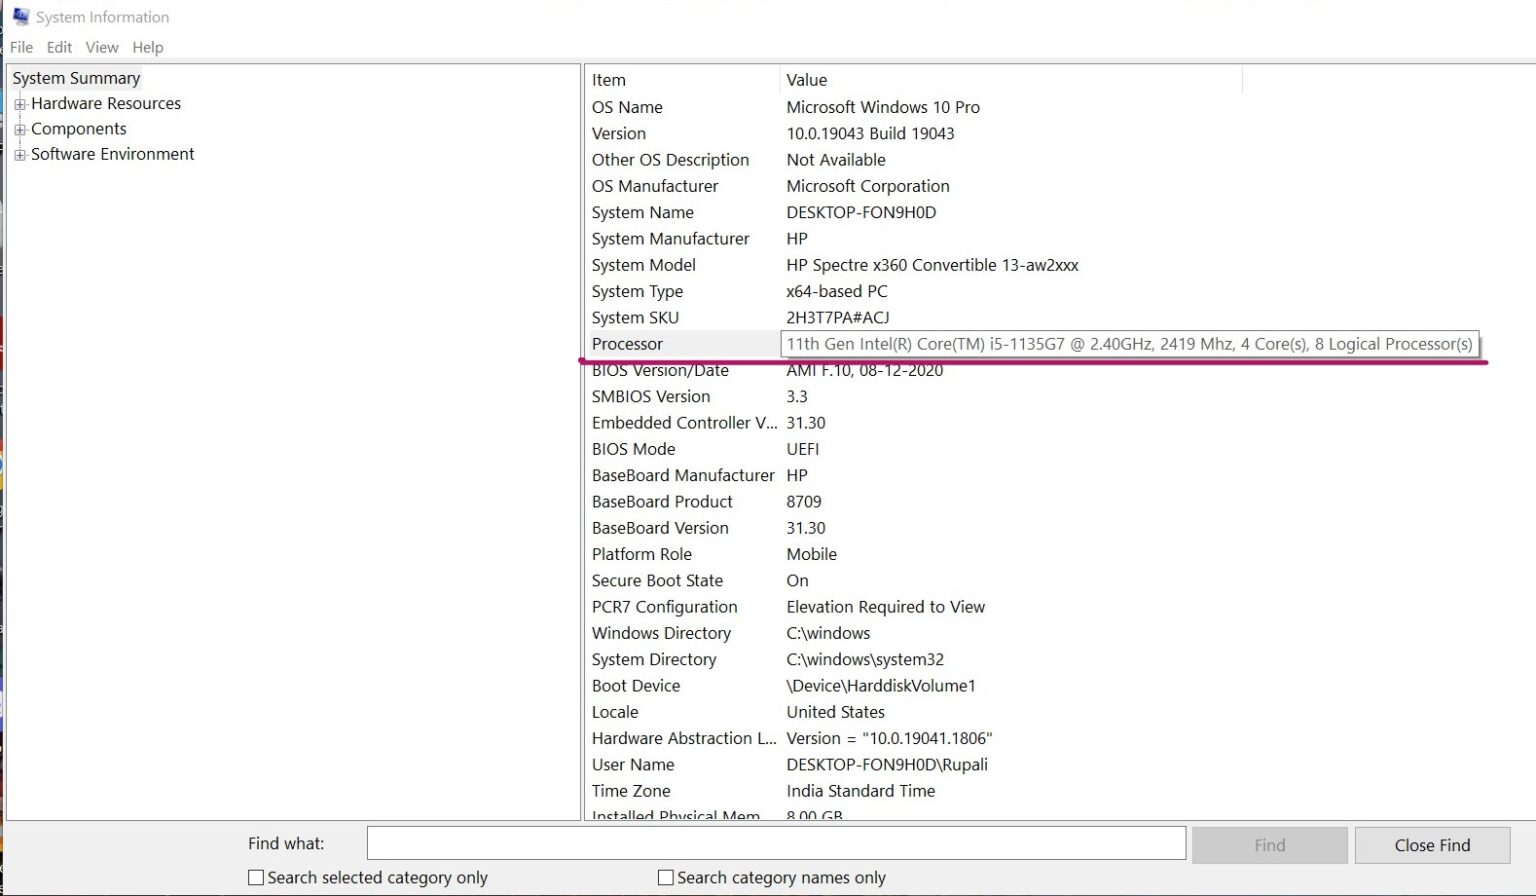Image resolution: width=1536 pixels, height=896 pixels.
Task: Open the File menu
Action: coord(20,47)
